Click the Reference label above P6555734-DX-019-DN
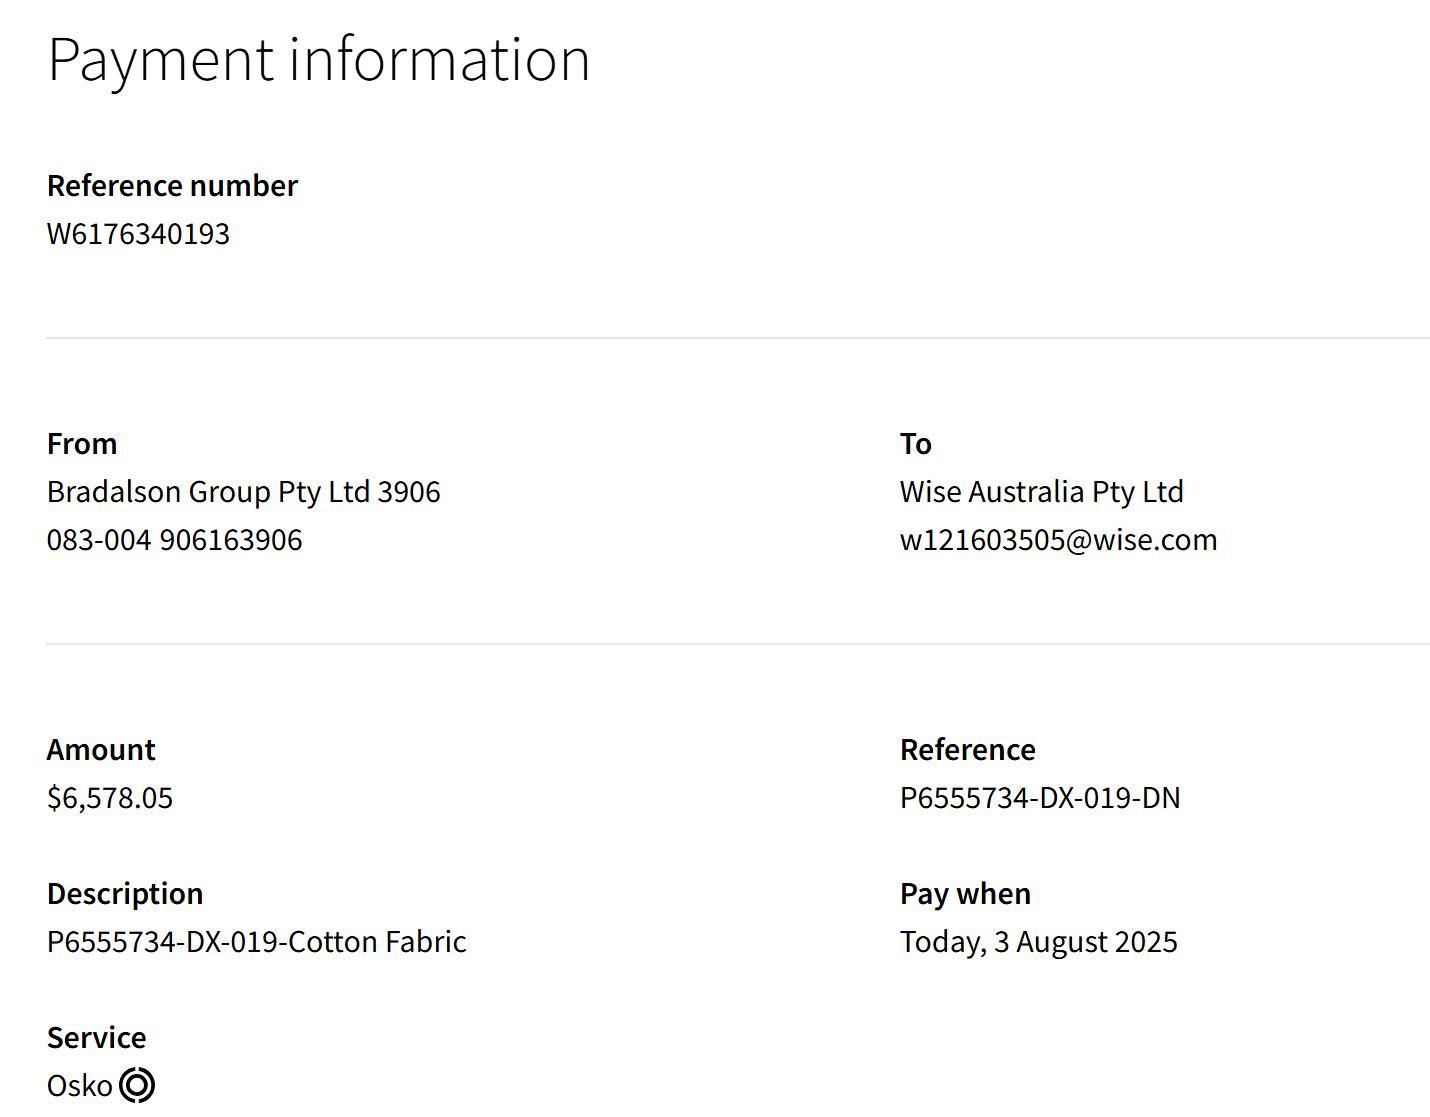Screen dimensions: 1430x1117 tap(968, 750)
